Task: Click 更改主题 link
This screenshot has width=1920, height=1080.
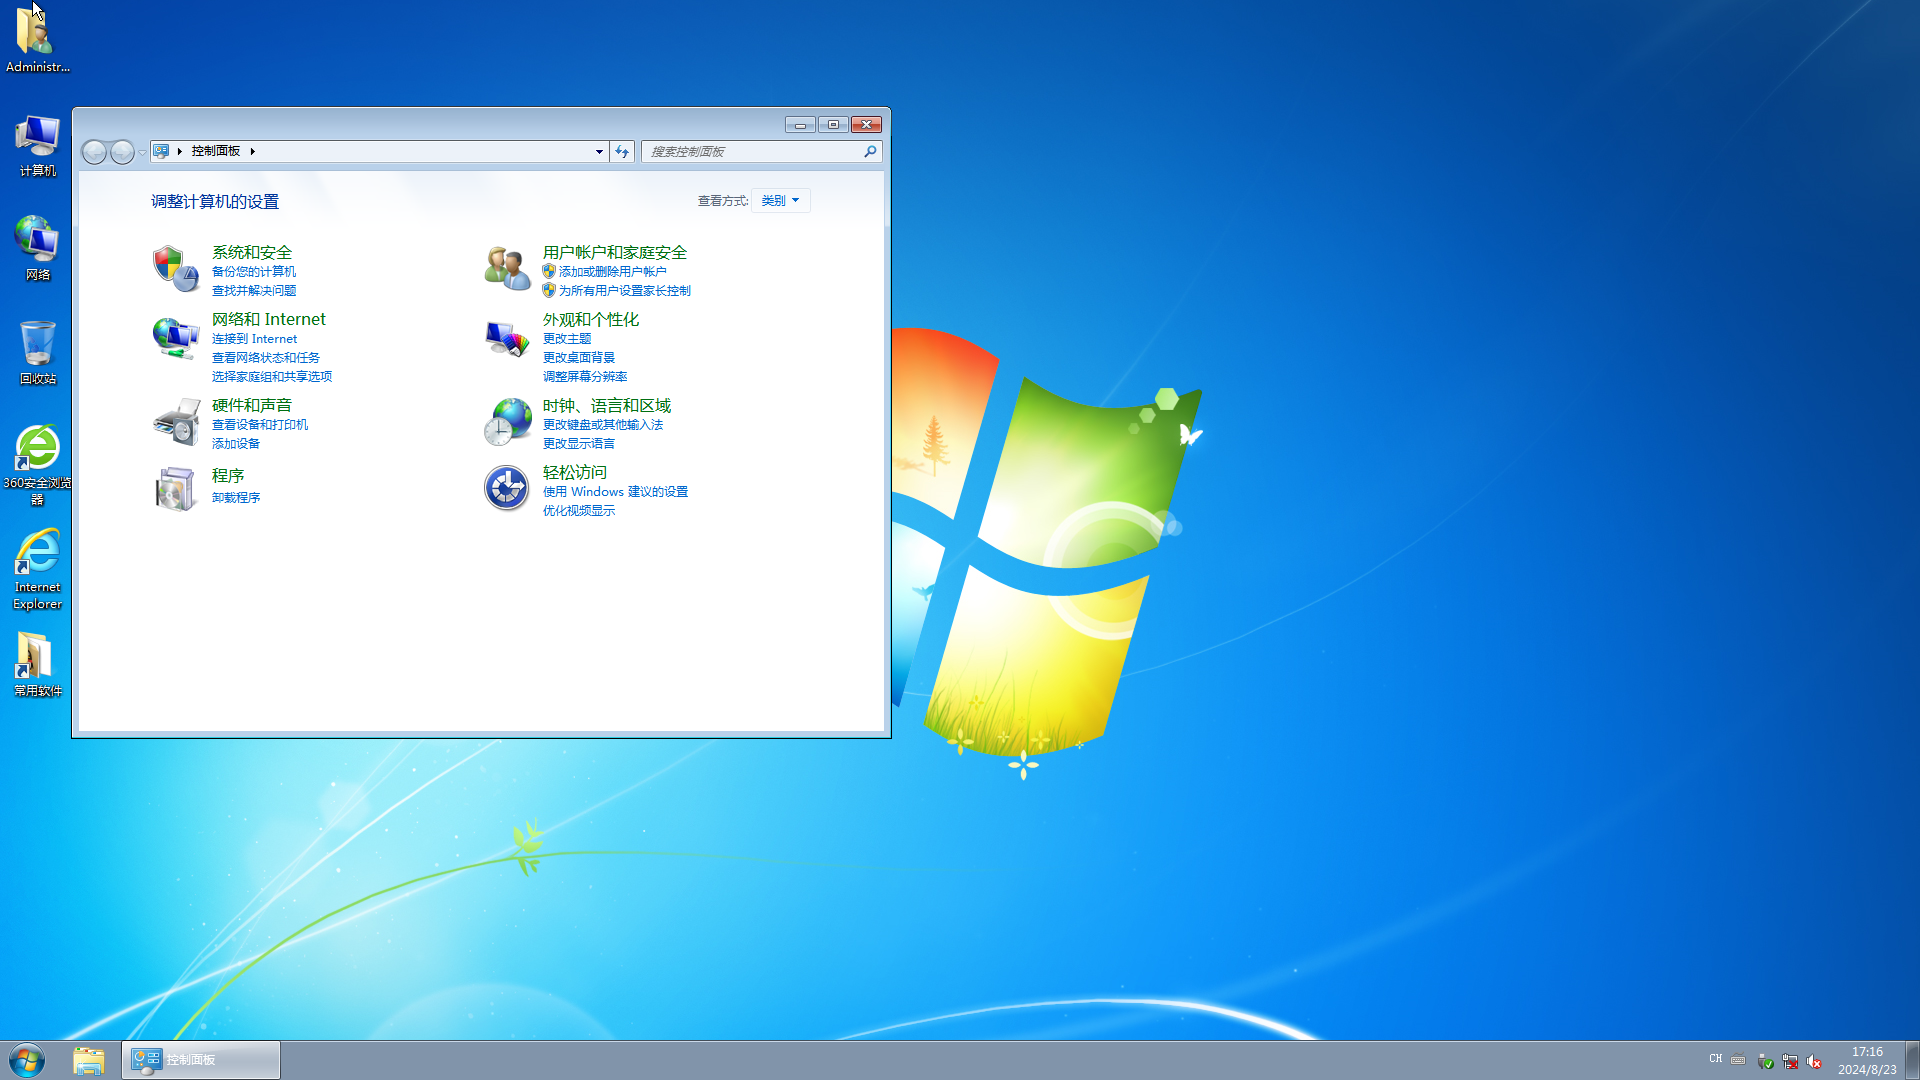Action: pos(567,339)
